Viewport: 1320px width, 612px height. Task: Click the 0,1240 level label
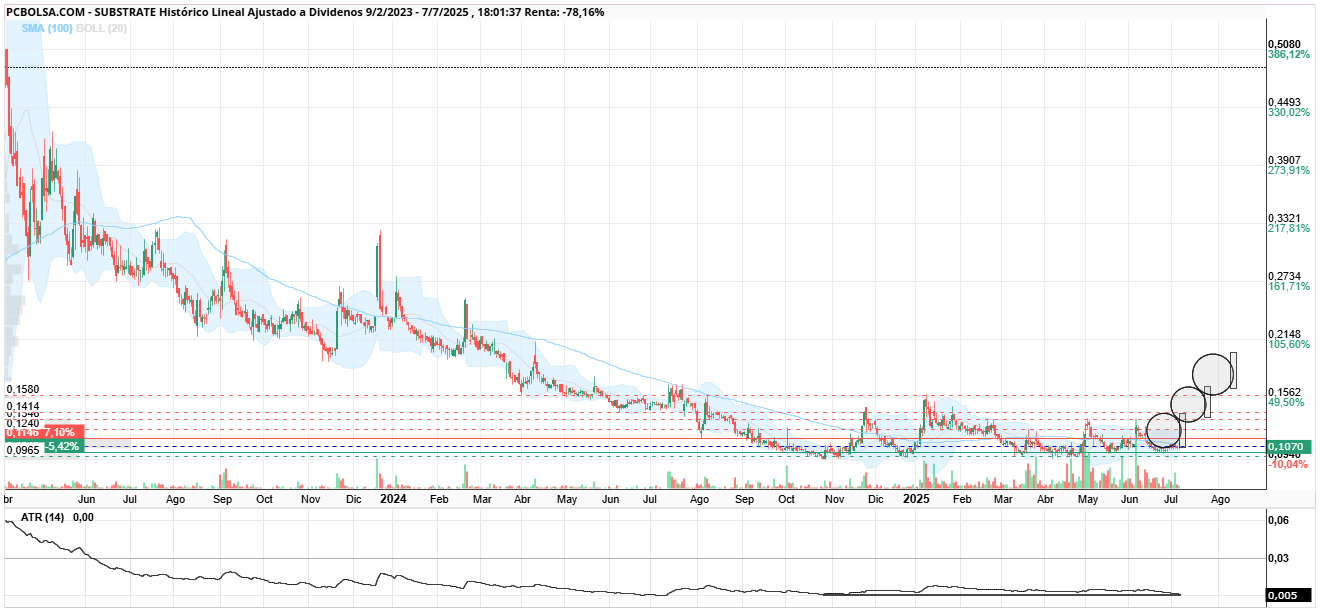22,424
